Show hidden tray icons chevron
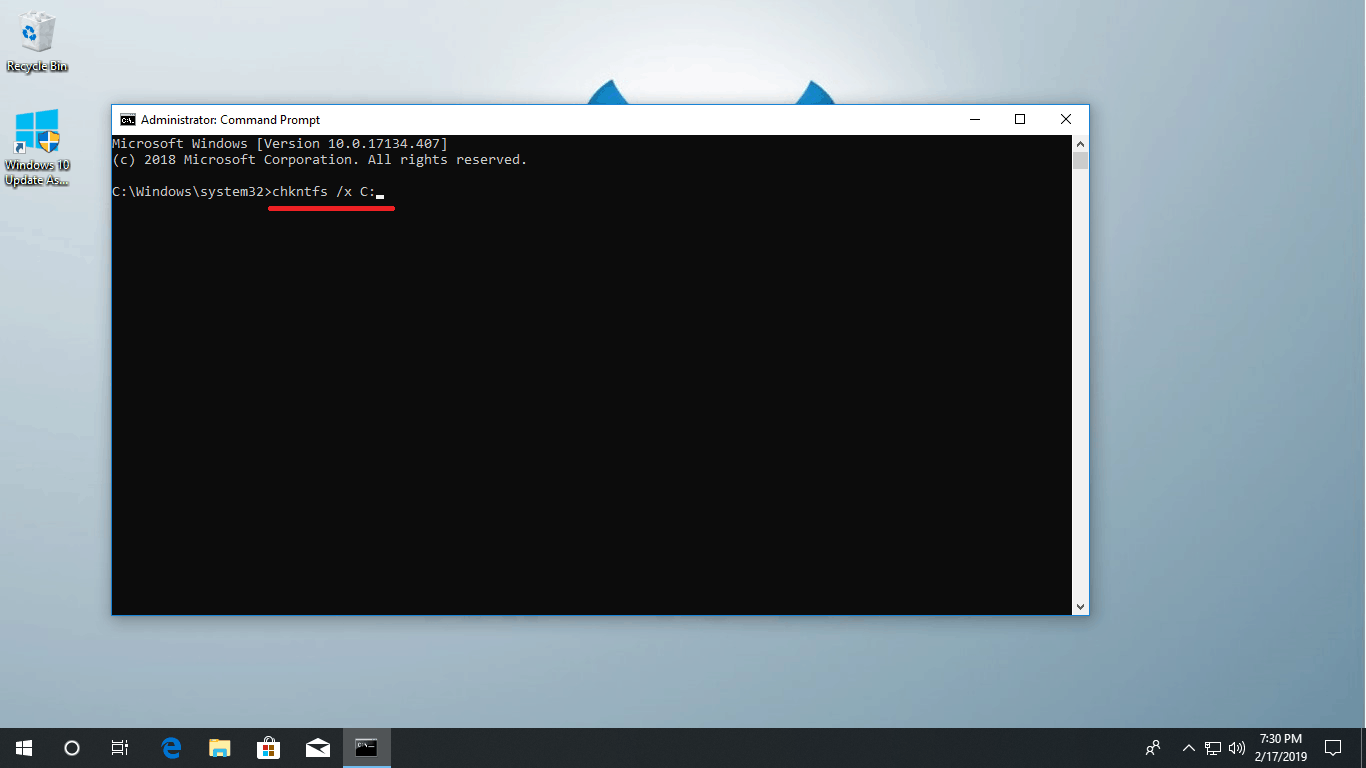The image size is (1366, 768). [x=1189, y=748]
